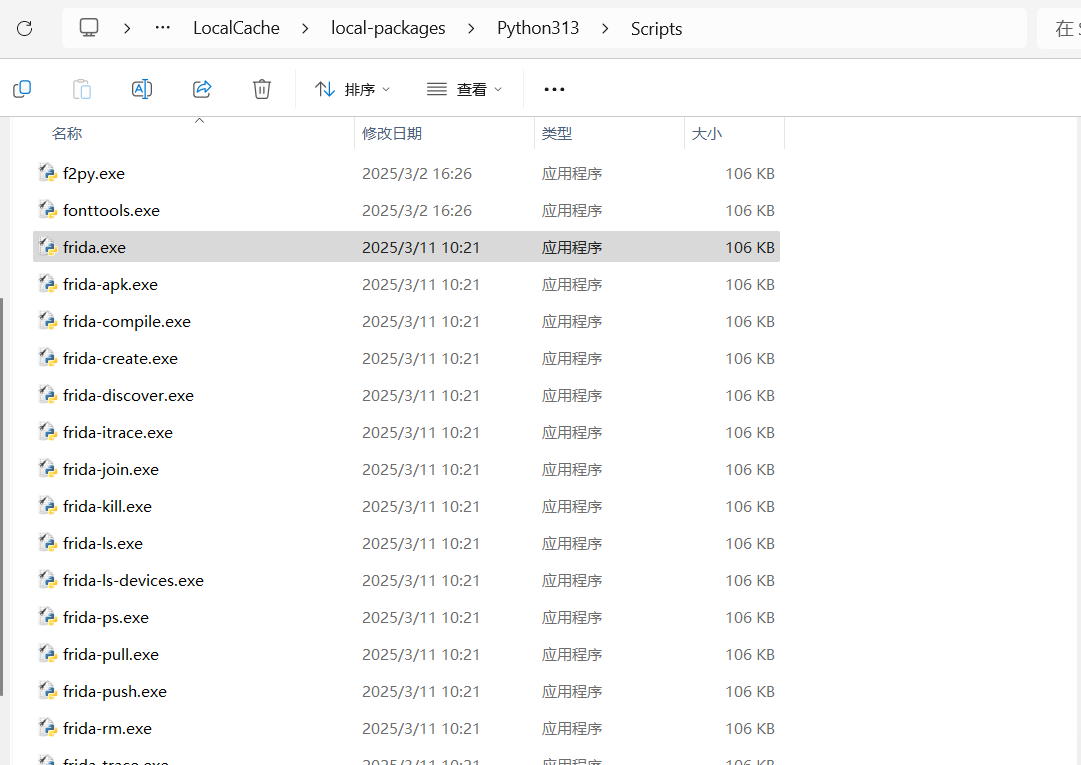Viewport: 1081px width, 765px height.
Task: Click the This PC monitor icon
Action: coord(89,28)
